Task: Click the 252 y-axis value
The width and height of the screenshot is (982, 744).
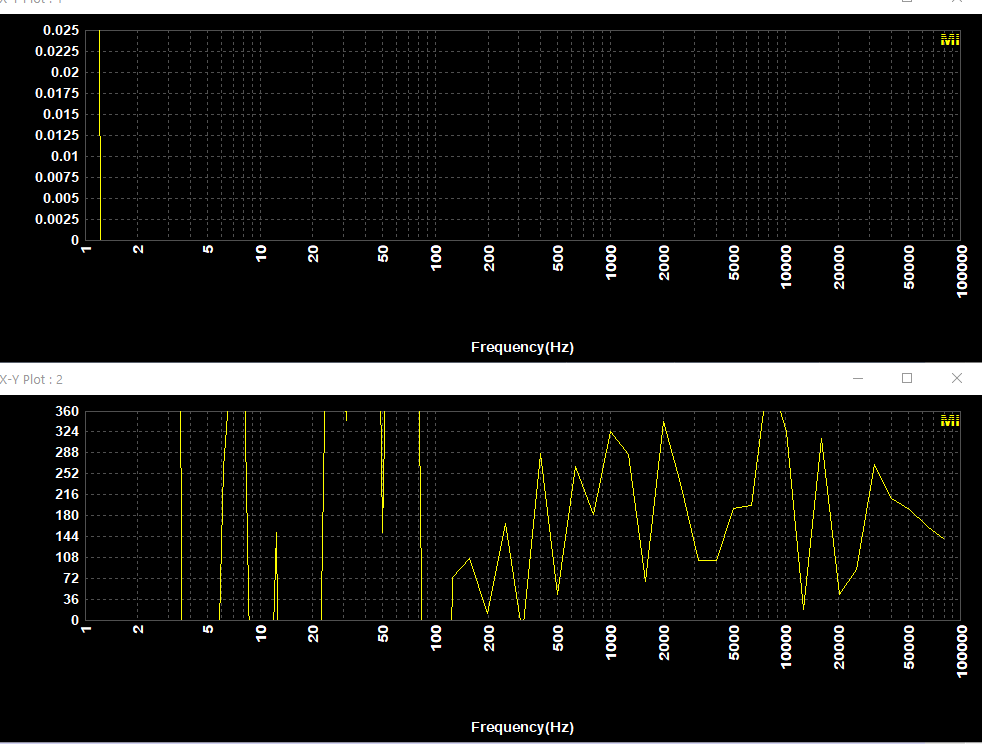Action: [67, 473]
